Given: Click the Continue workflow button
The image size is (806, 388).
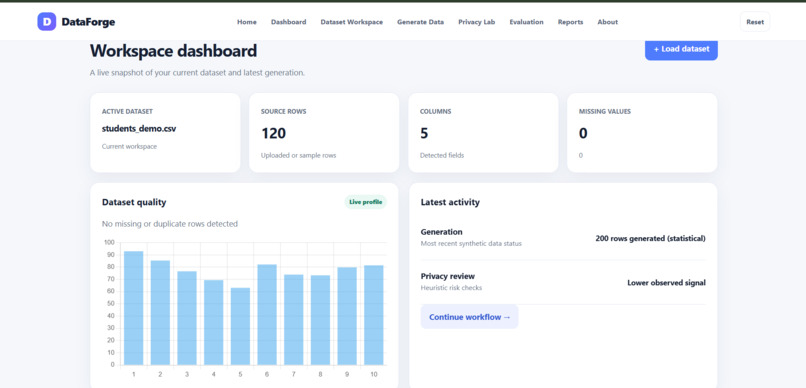Looking at the screenshot, I should (469, 317).
